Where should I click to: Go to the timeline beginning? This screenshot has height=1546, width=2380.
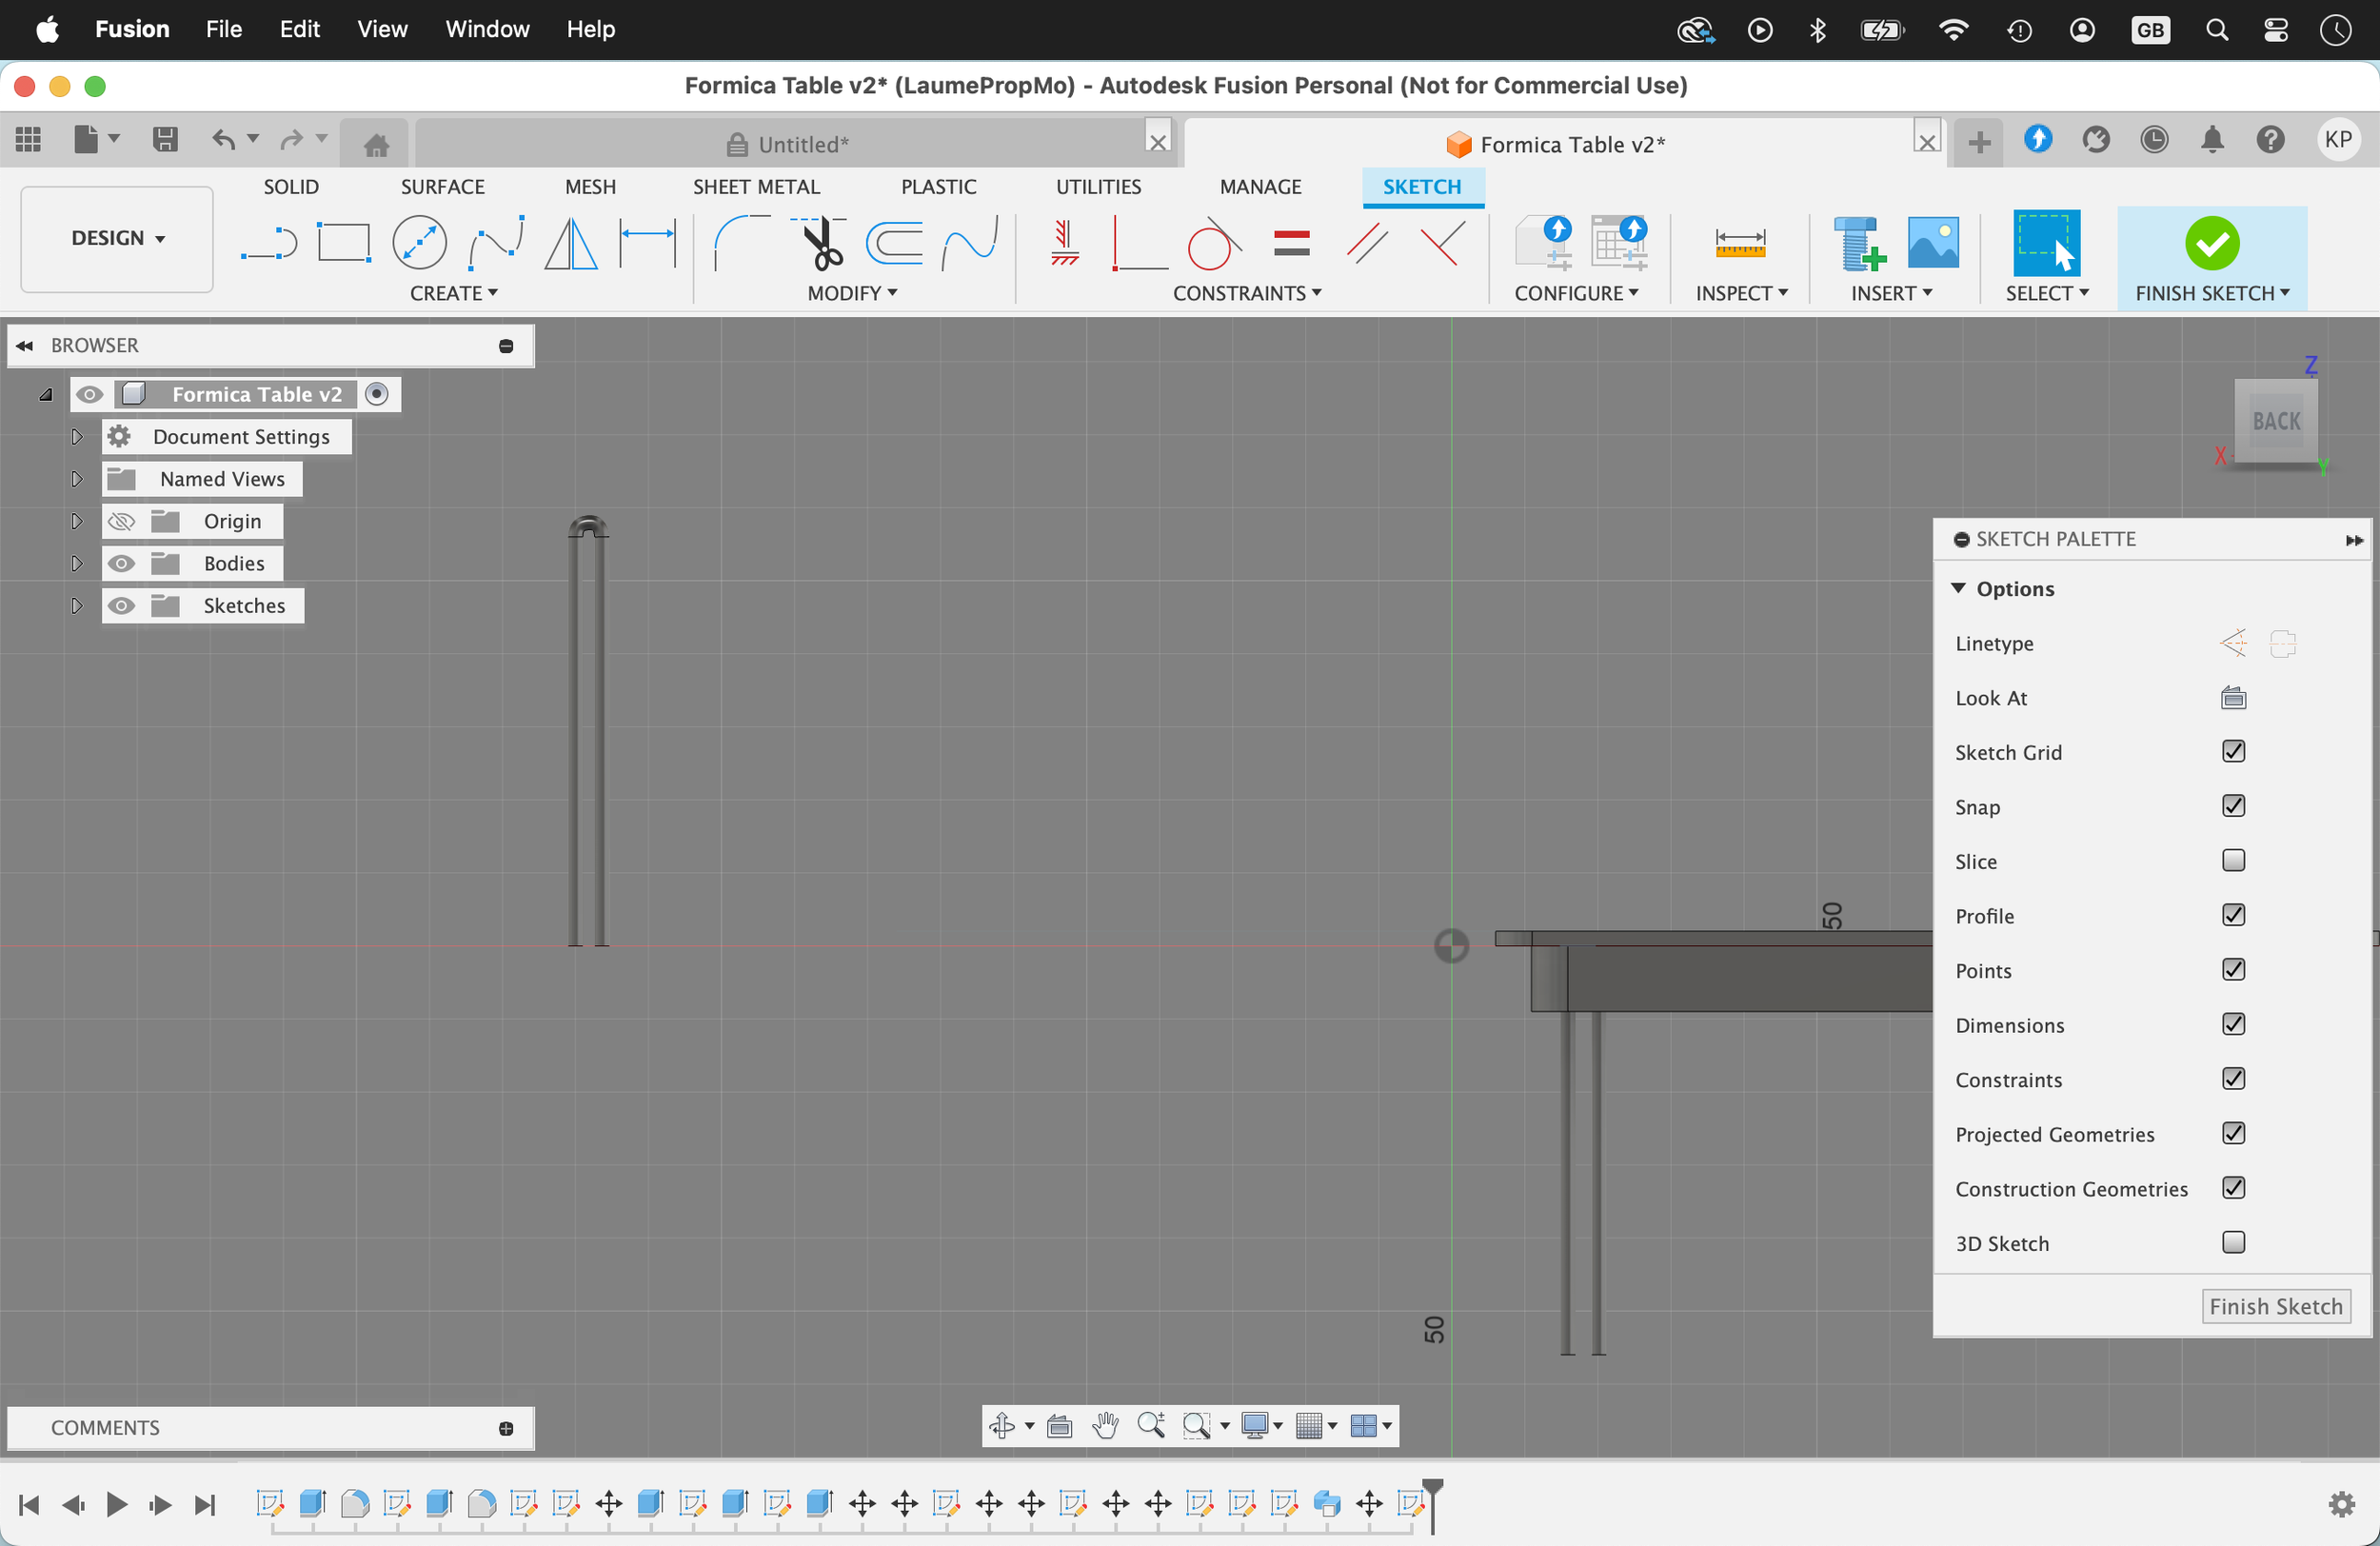[x=29, y=1504]
